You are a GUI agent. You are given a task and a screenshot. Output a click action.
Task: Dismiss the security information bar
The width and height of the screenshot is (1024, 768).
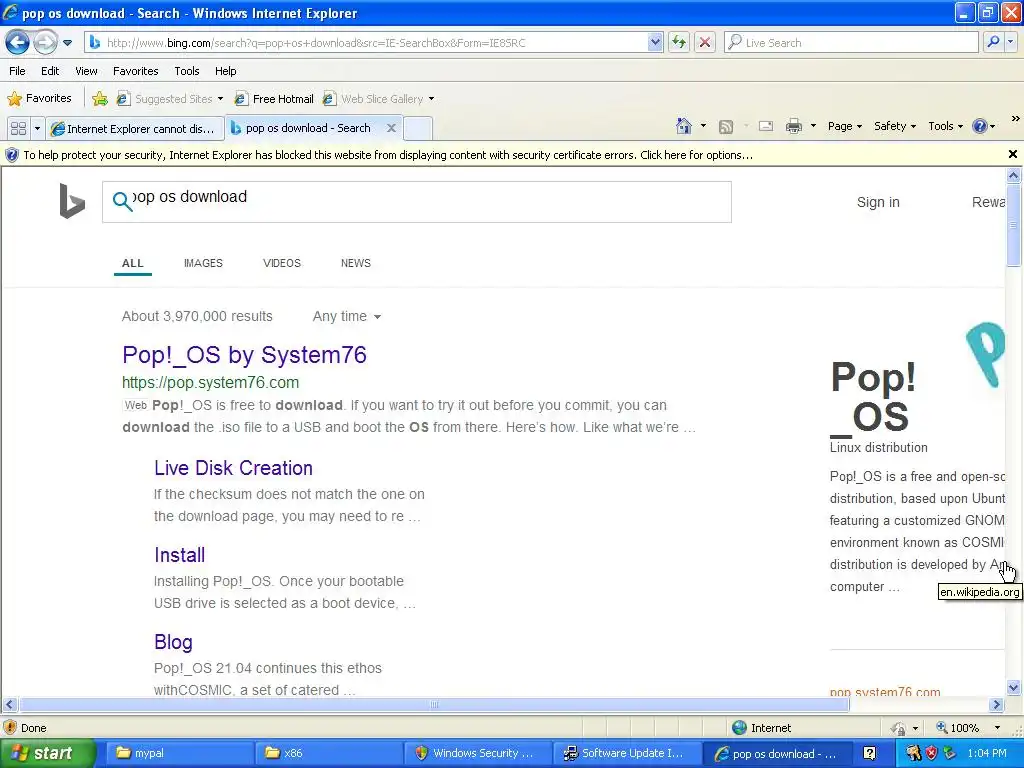click(x=1012, y=154)
